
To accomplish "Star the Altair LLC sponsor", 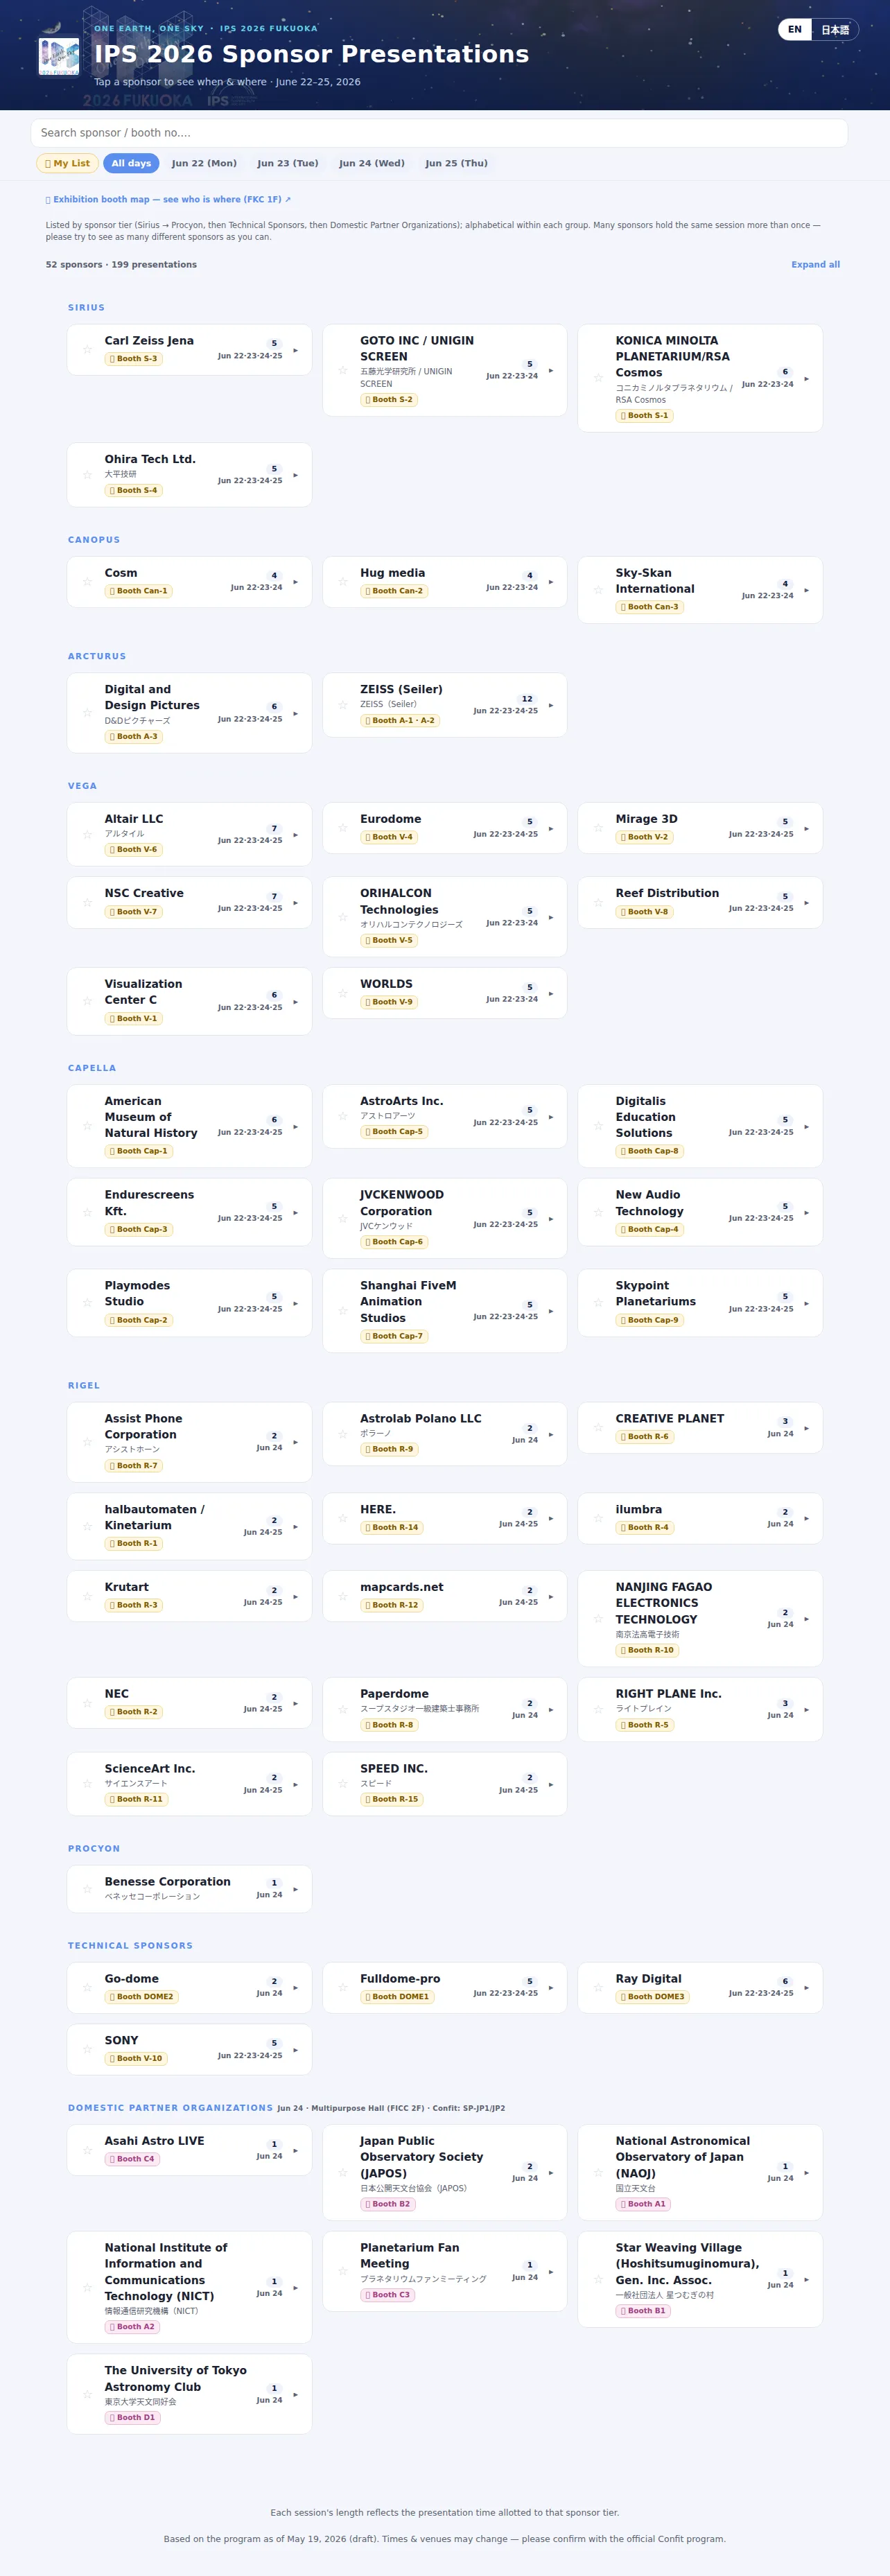I will click(x=87, y=834).
